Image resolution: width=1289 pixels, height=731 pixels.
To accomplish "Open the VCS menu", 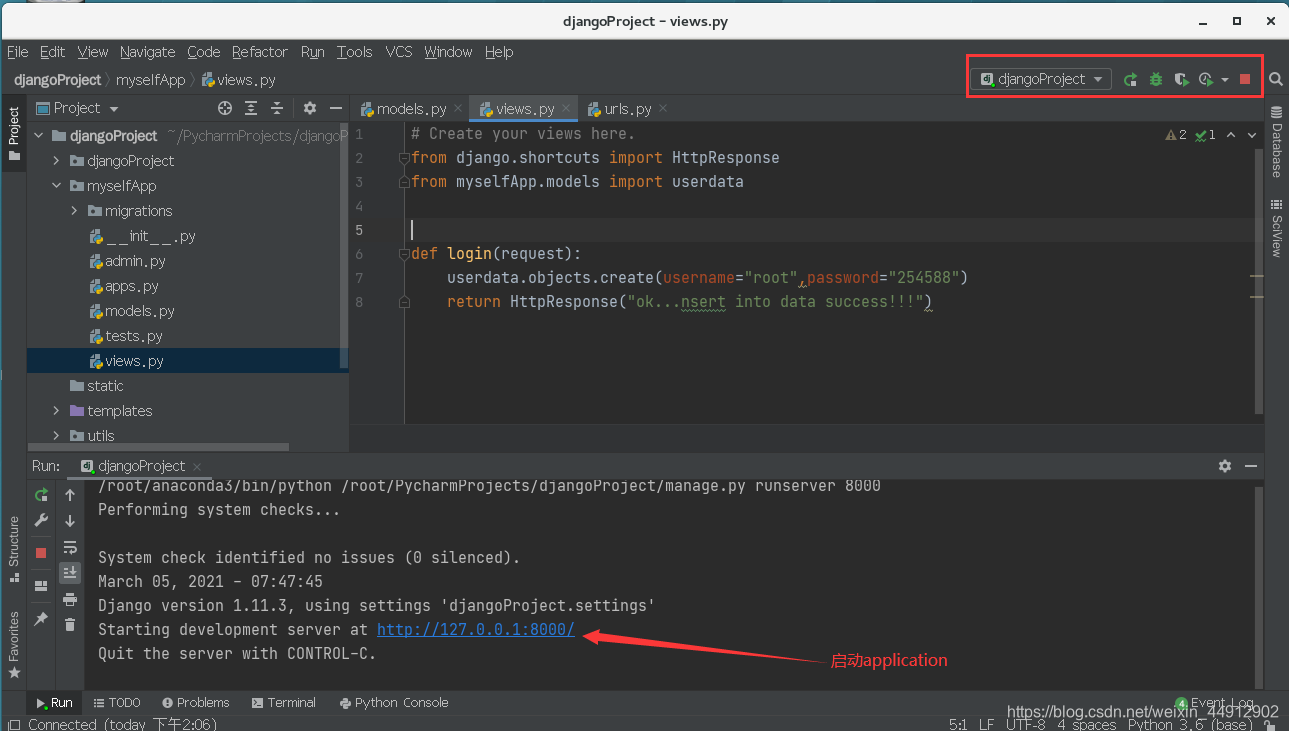I will click(398, 52).
